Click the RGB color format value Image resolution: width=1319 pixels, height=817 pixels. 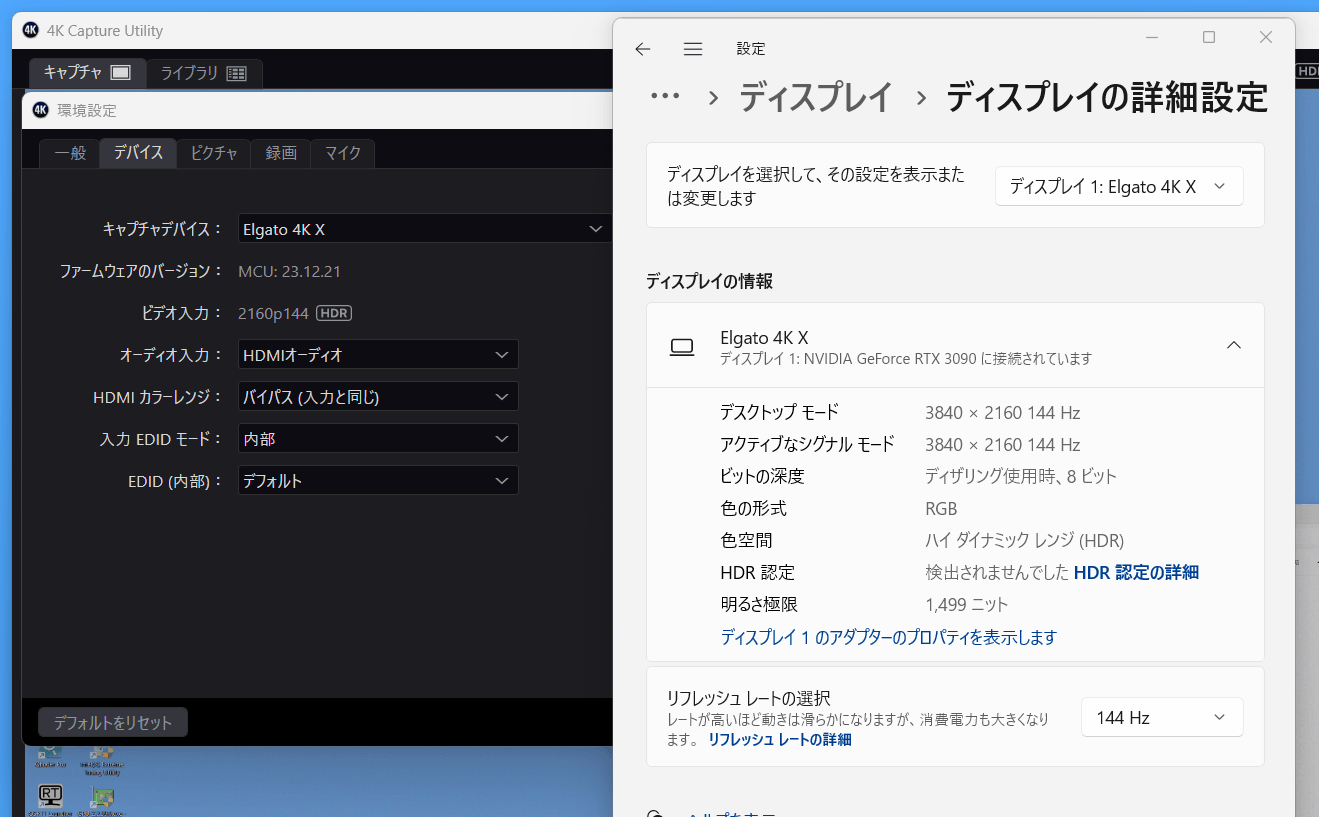[x=941, y=508]
